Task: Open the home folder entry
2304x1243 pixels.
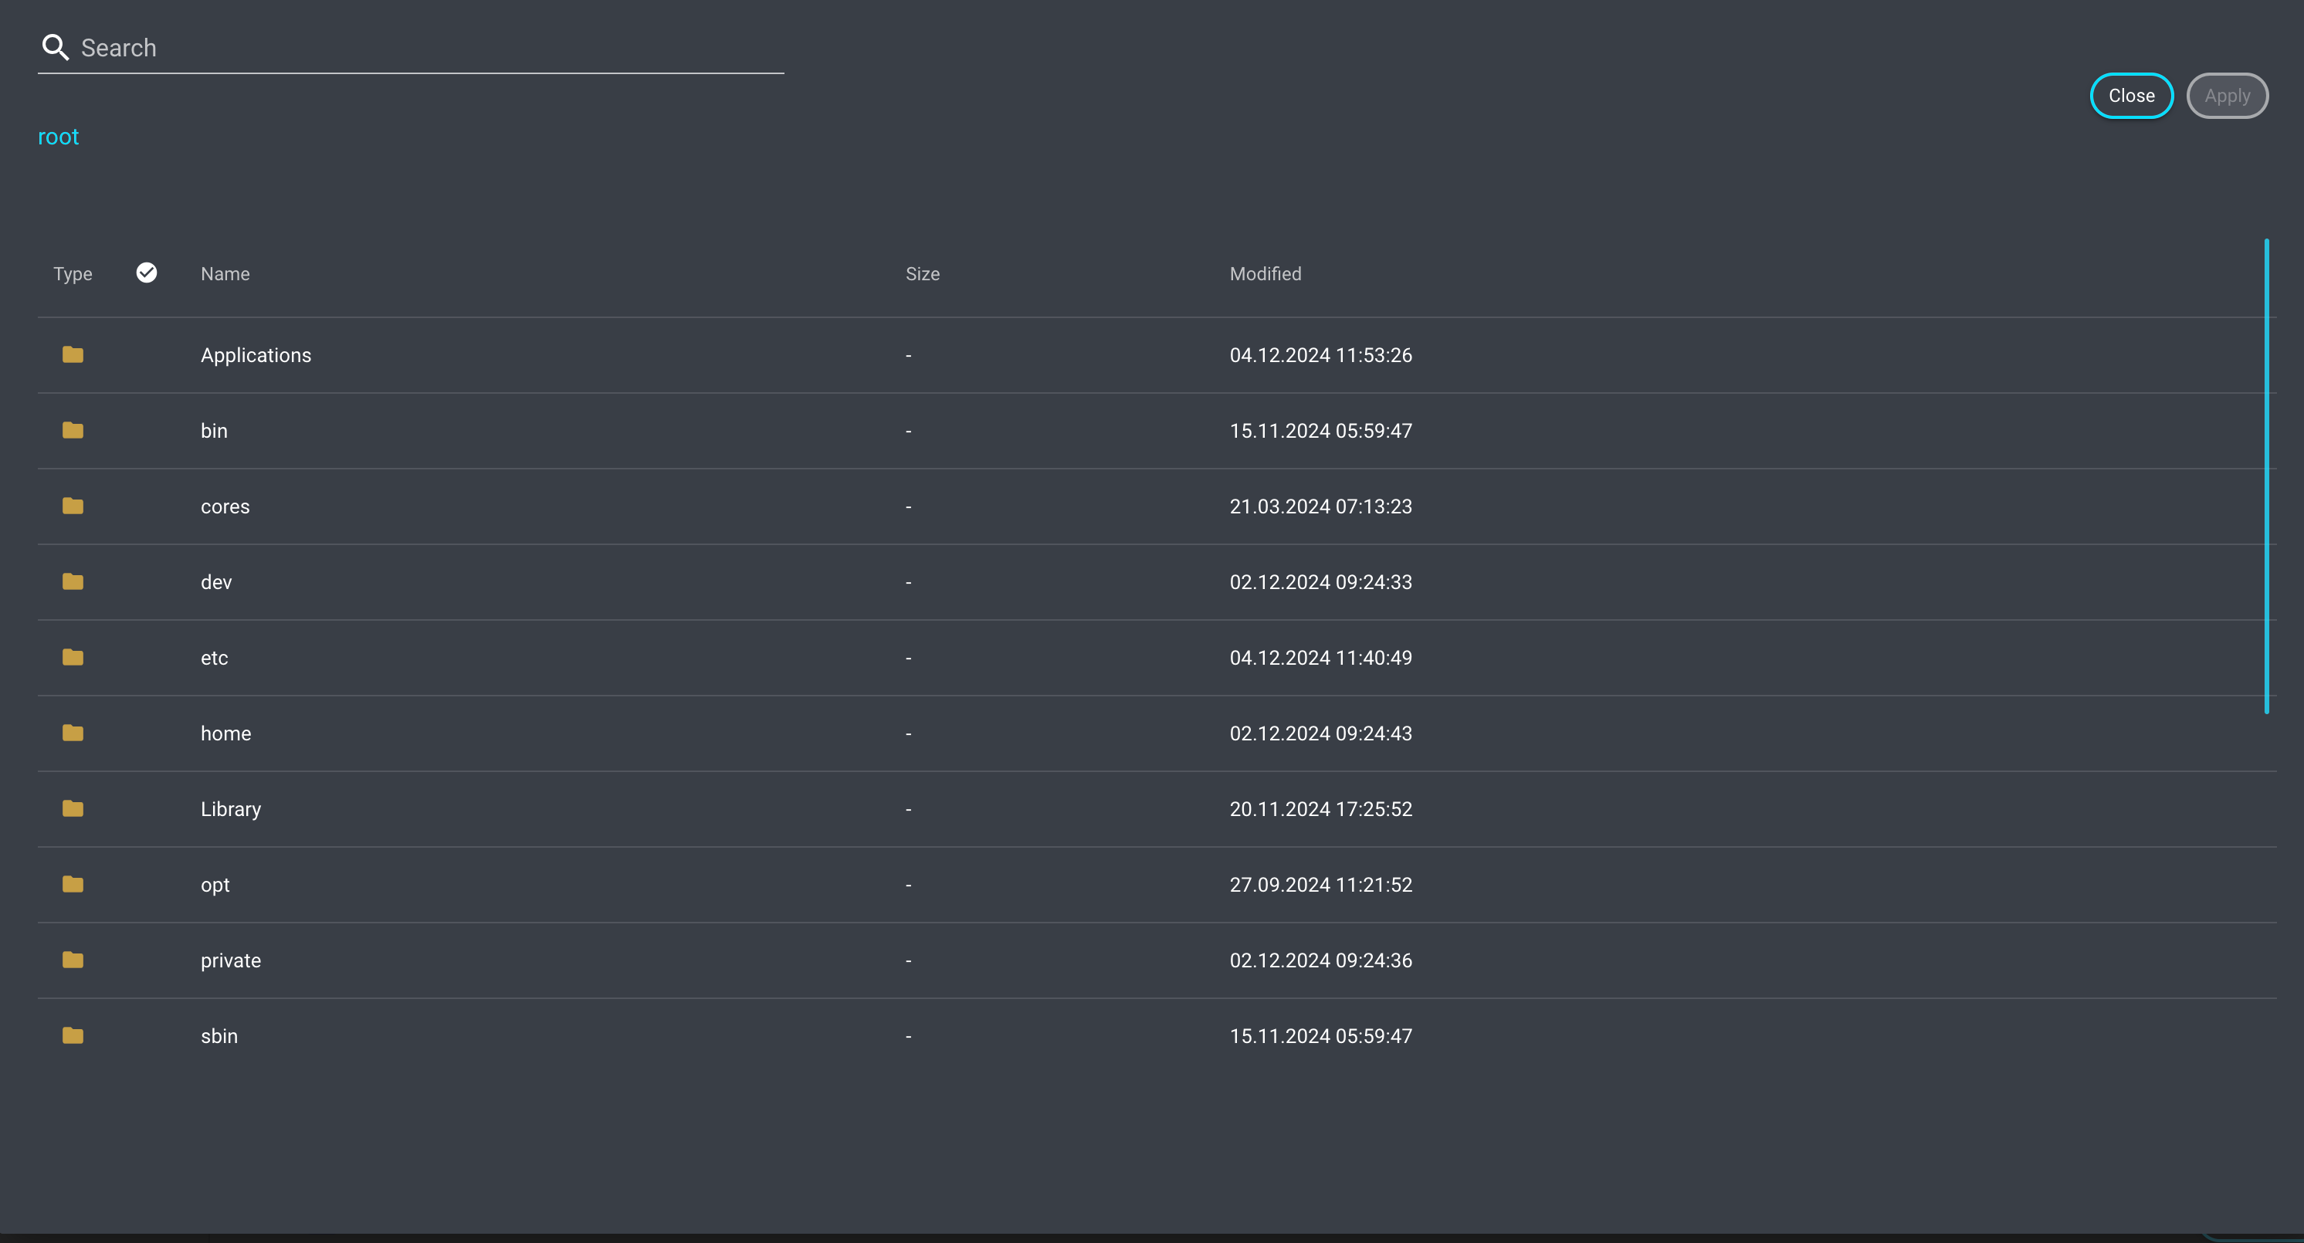Action: pos(226,734)
